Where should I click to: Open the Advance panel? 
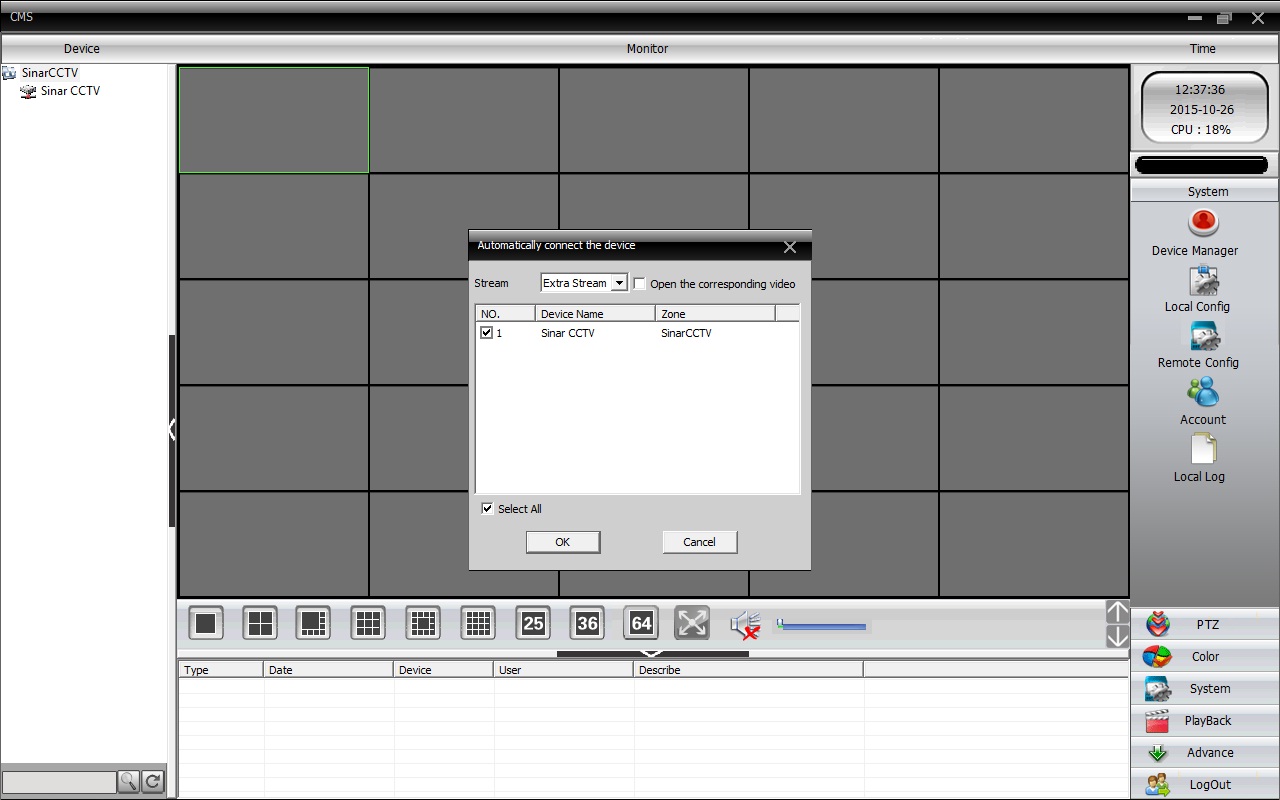coord(1205,752)
